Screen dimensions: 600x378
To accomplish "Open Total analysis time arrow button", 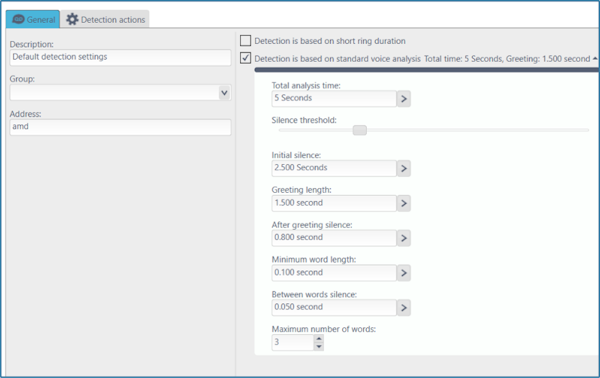I will (x=404, y=99).
